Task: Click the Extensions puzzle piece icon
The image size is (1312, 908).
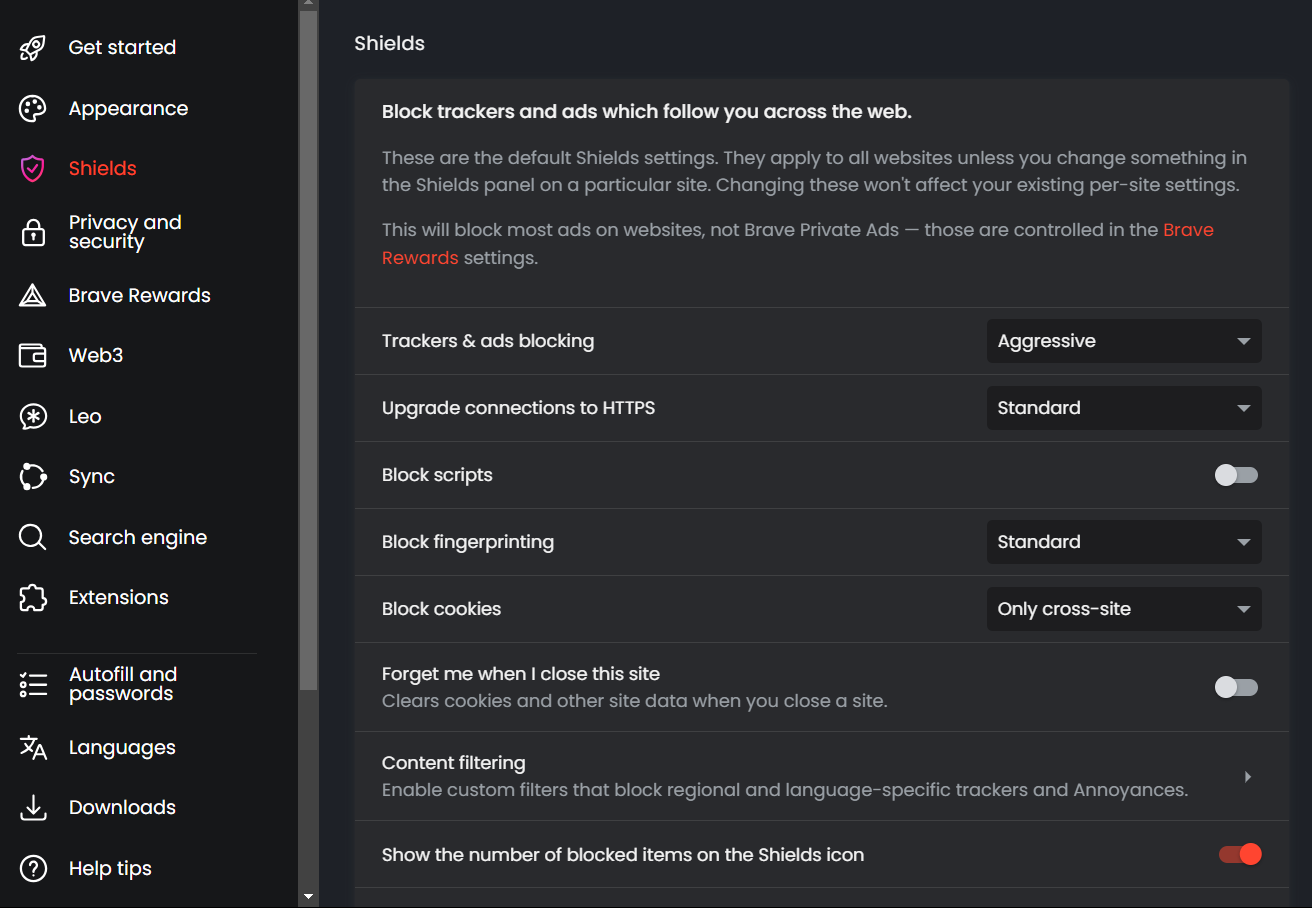Action: [x=33, y=598]
